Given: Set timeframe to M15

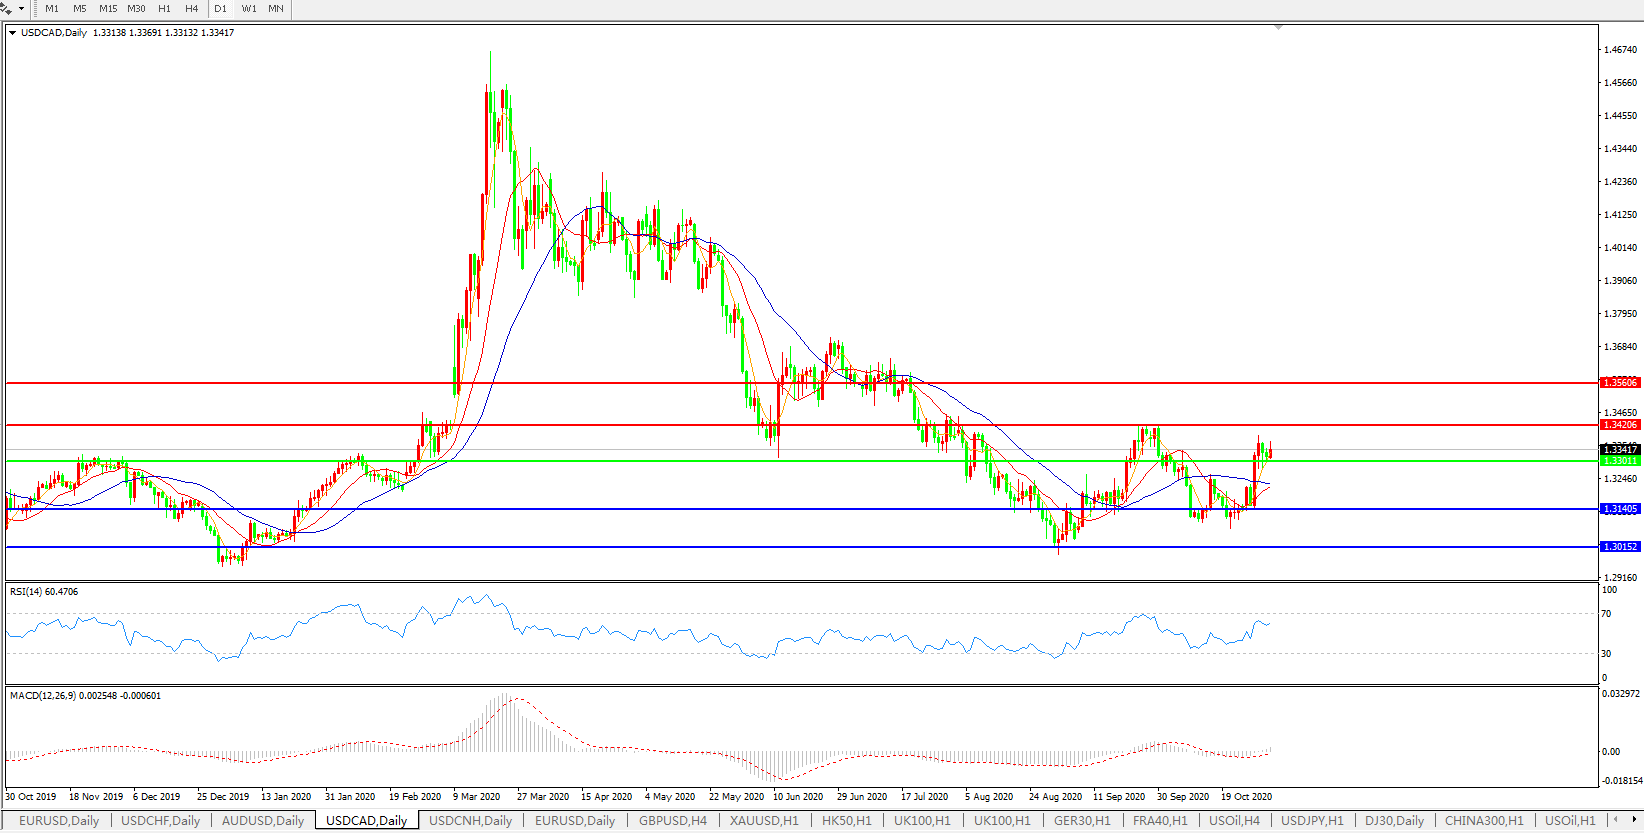Looking at the screenshot, I should point(108,9).
